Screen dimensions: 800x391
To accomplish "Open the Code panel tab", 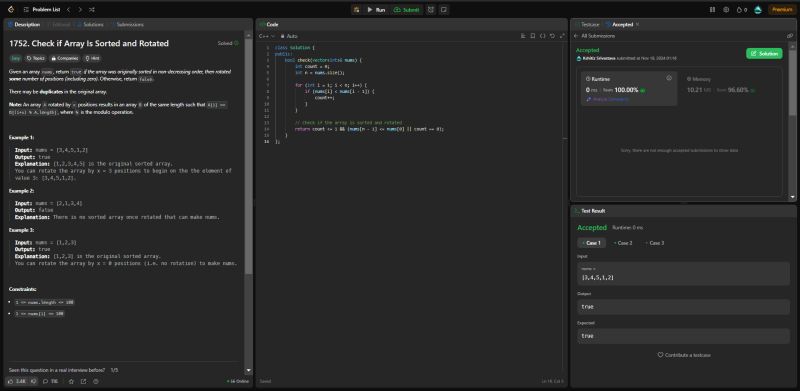I will (269, 25).
